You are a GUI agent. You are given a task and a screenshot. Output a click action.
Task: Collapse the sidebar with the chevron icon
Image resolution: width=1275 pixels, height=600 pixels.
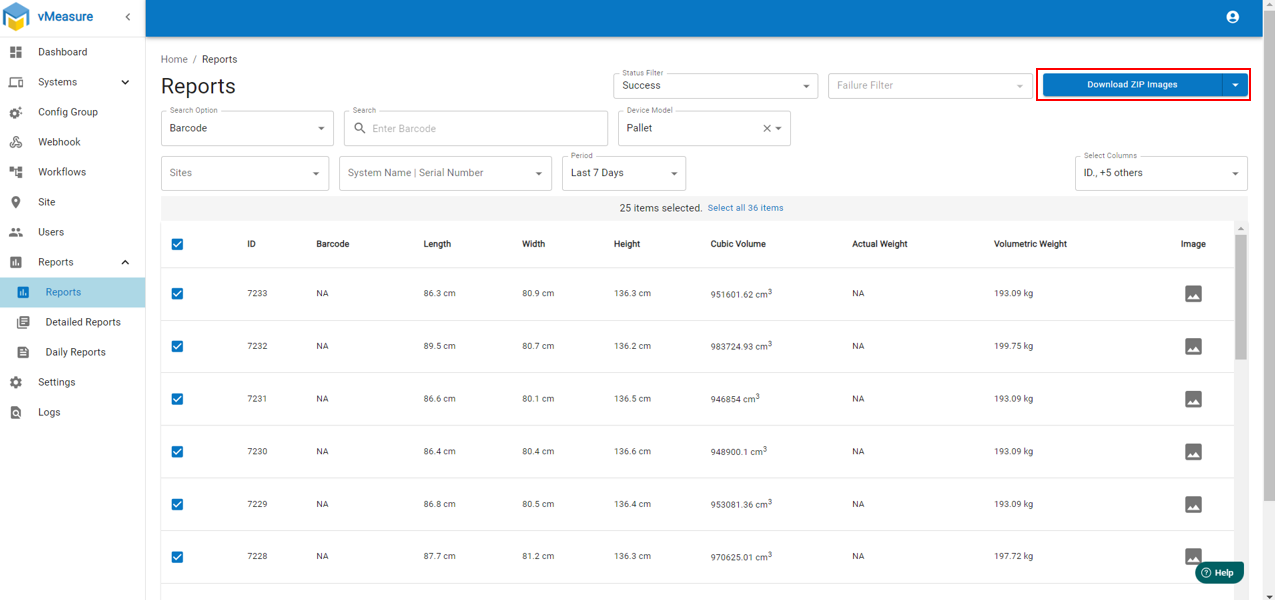tap(128, 17)
